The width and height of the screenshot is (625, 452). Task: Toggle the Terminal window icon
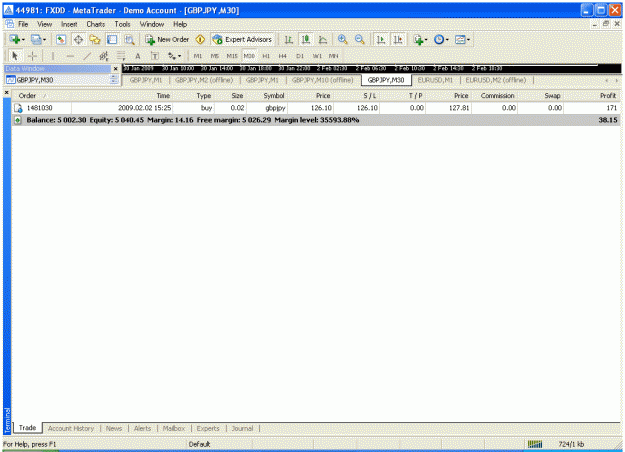112,39
